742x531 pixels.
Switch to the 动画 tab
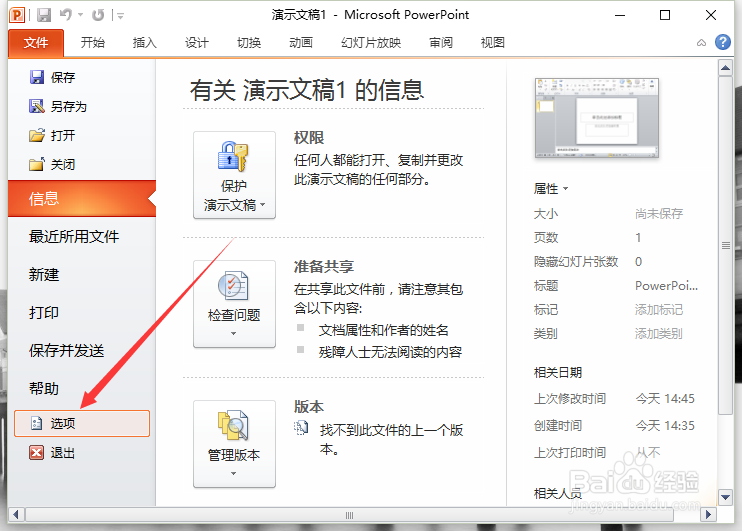tap(301, 43)
